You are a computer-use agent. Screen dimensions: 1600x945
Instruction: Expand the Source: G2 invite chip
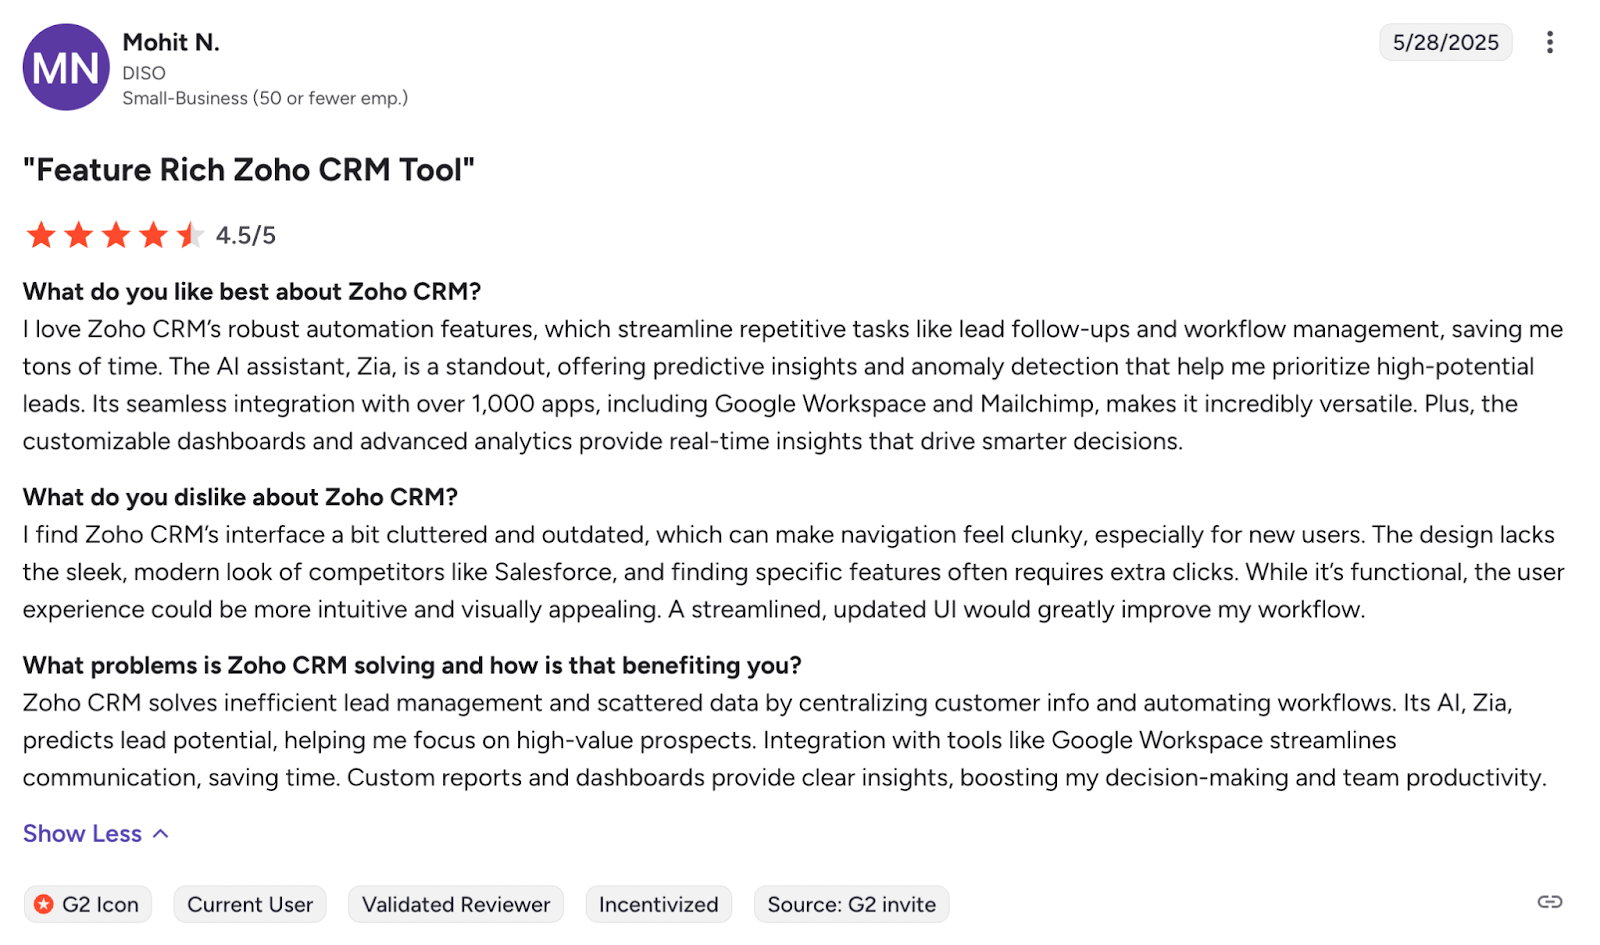pos(851,904)
